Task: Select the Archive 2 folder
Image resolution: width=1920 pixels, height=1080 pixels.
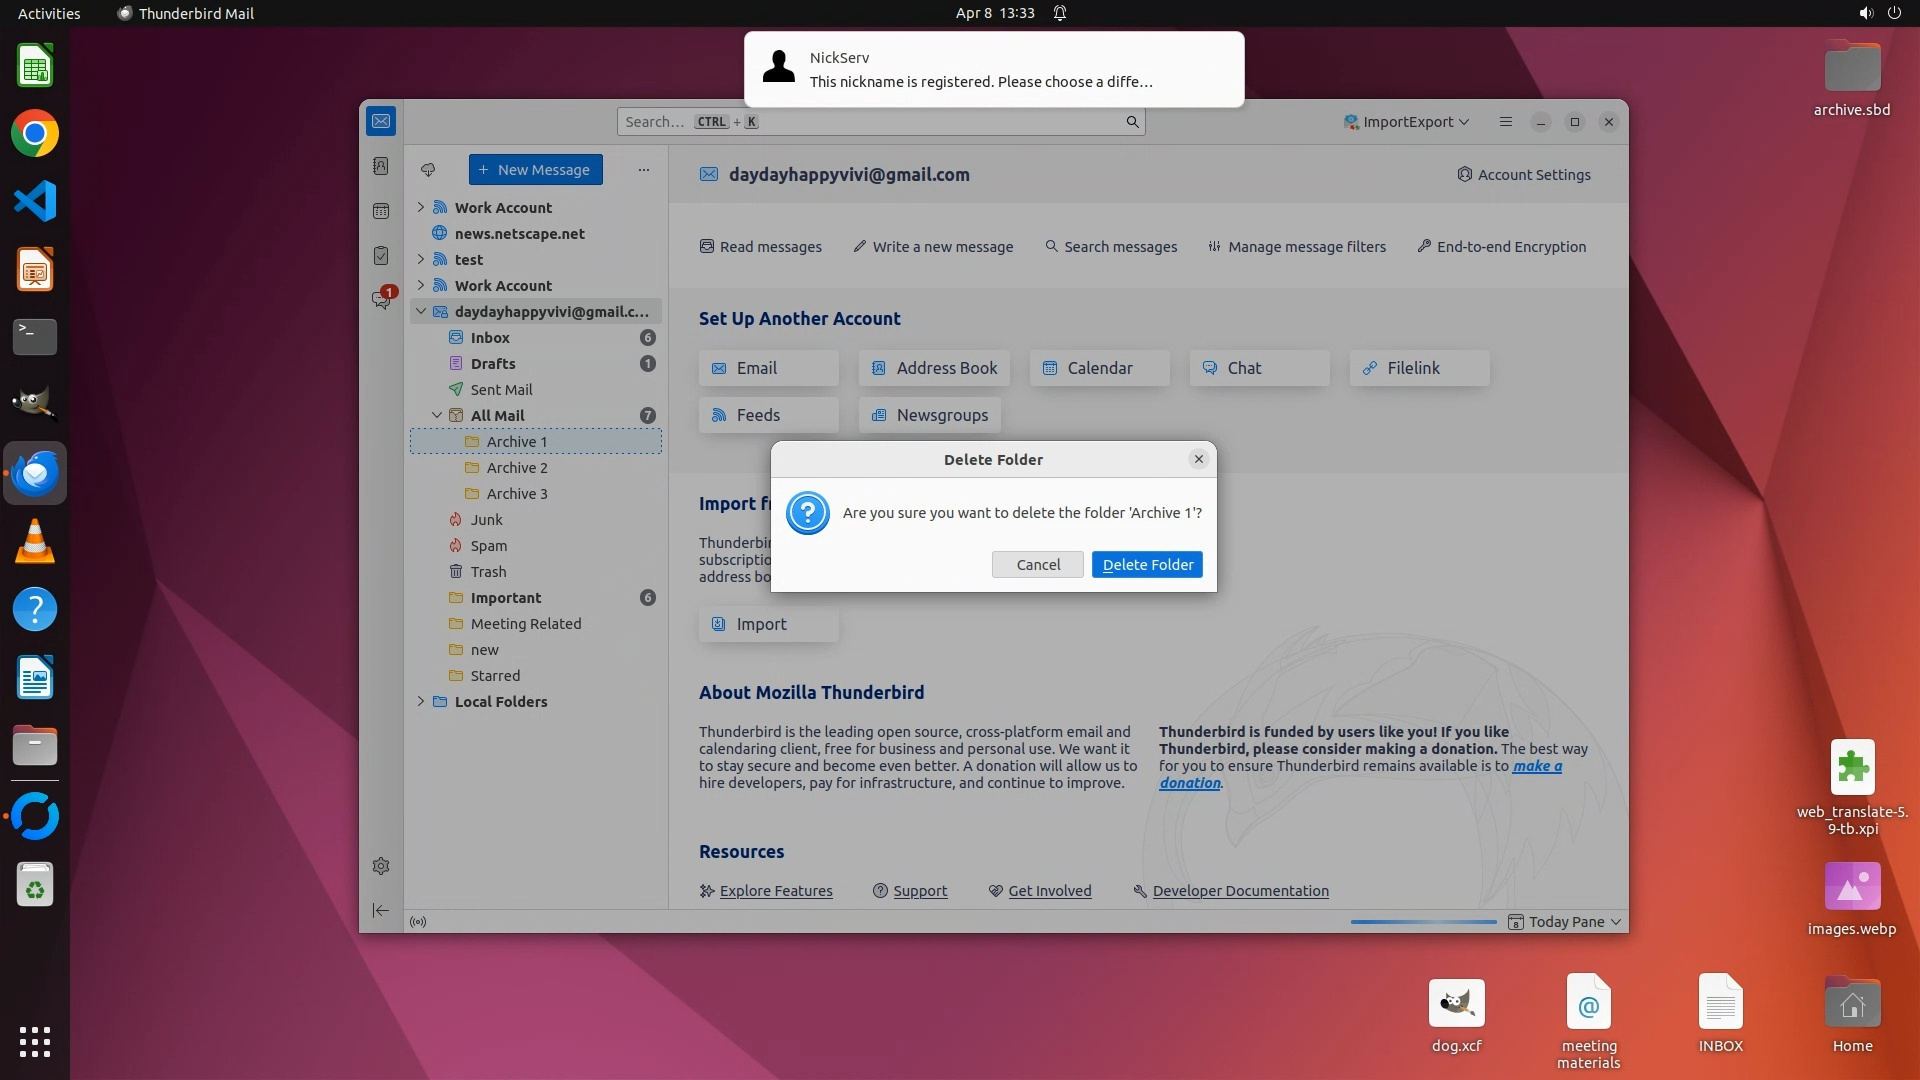Action: point(517,467)
